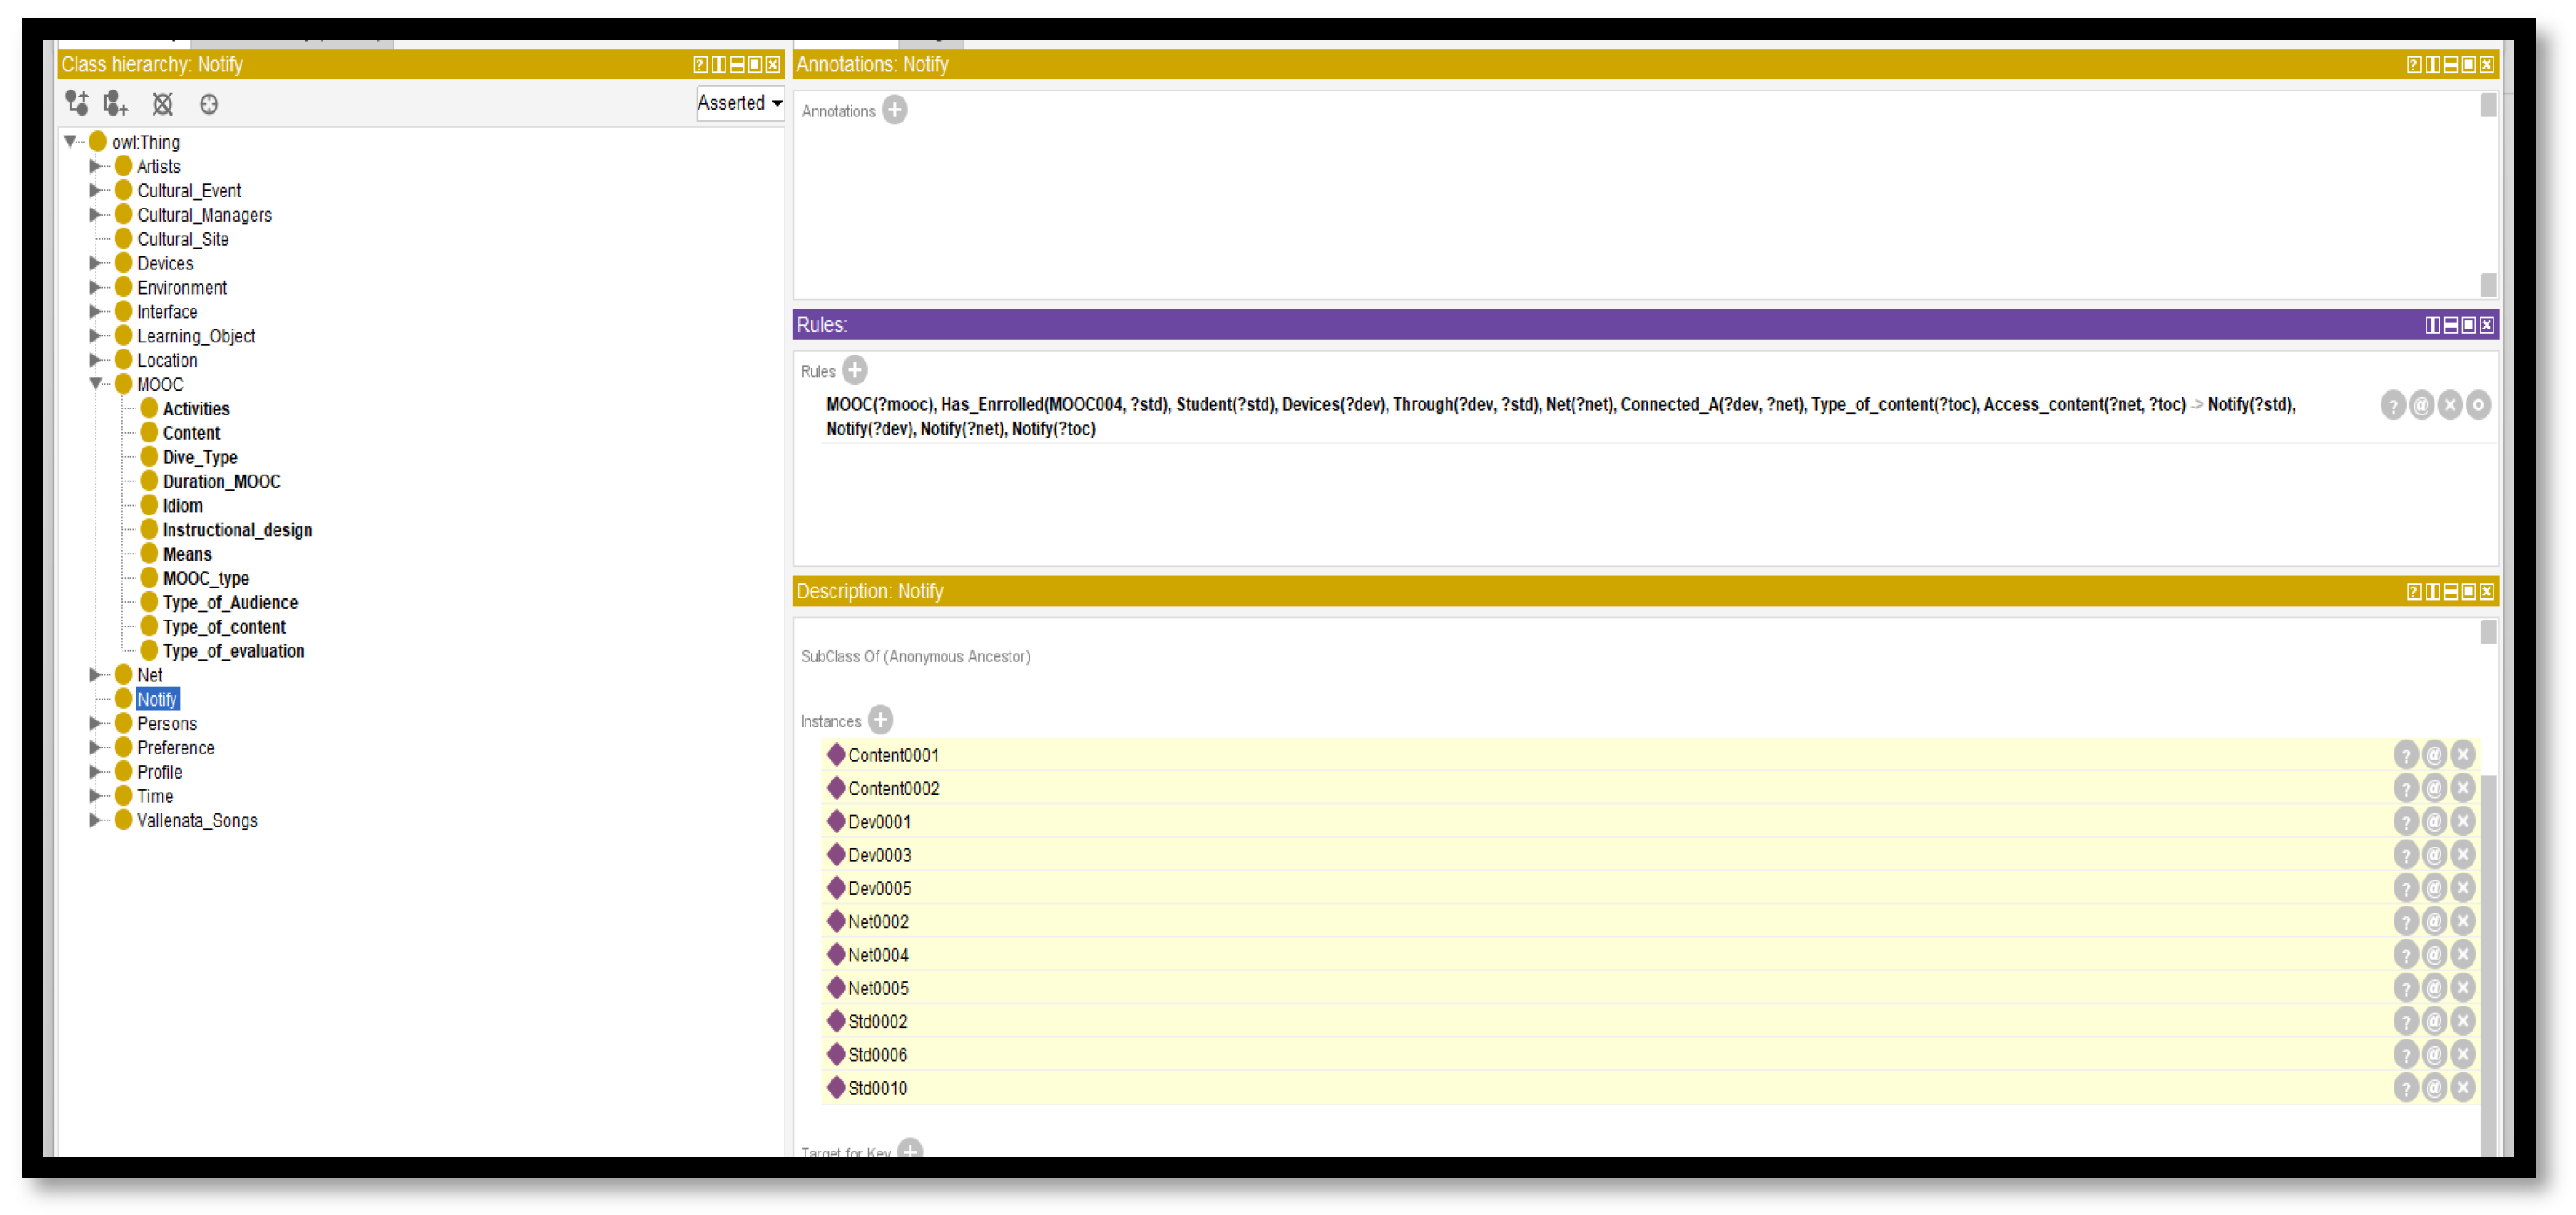2576x1215 pixels.
Task: Click the Delete selected class icon
Action: pos(162,103)
